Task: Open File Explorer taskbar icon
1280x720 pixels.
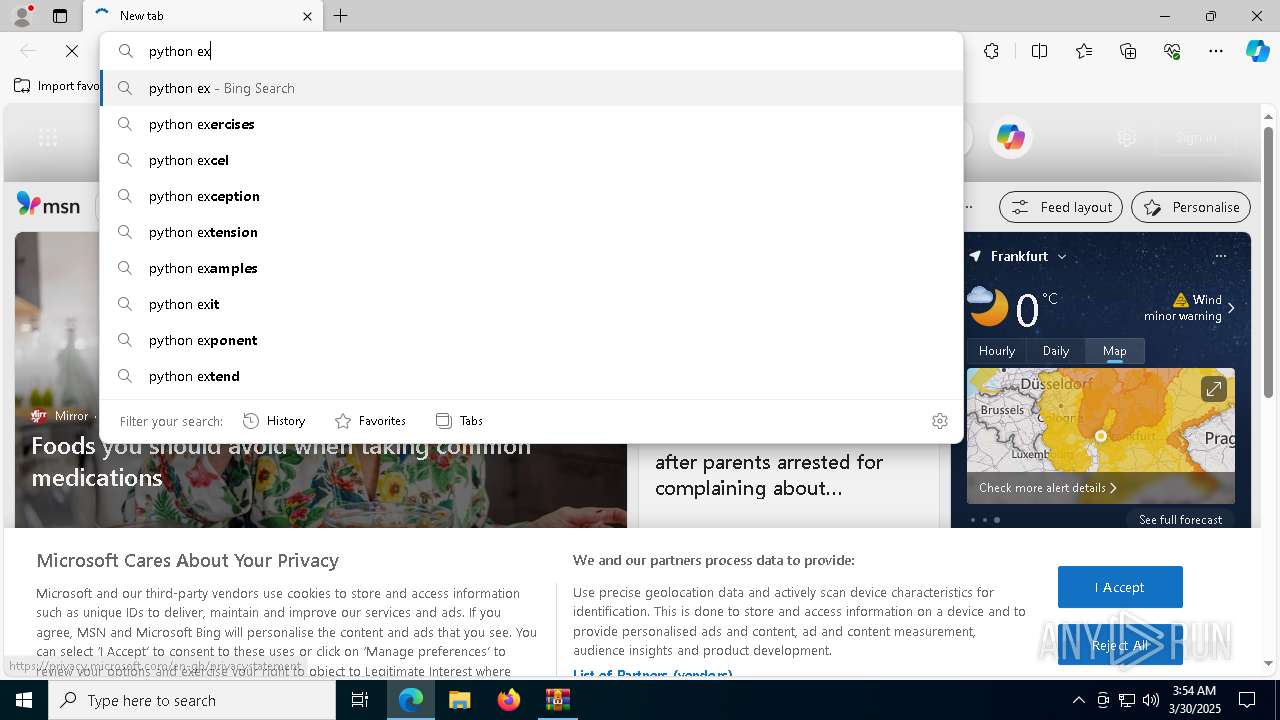Action: pyautogui.click(x=459, y=700)
